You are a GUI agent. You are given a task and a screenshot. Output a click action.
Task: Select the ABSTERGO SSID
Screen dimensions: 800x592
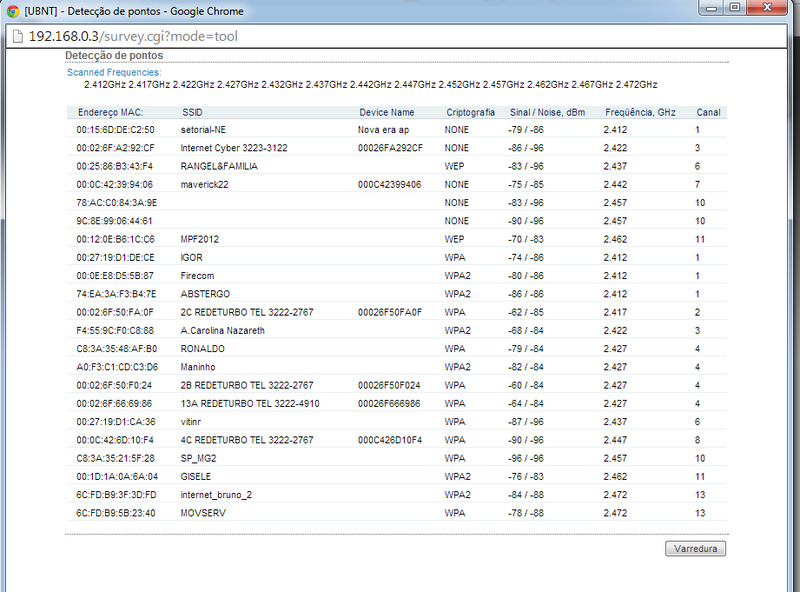(205, 294)
